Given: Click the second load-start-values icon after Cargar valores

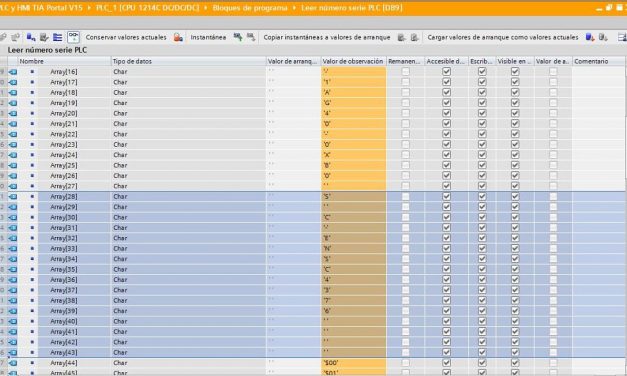Looking at the screenshot, I should (603, 37).
